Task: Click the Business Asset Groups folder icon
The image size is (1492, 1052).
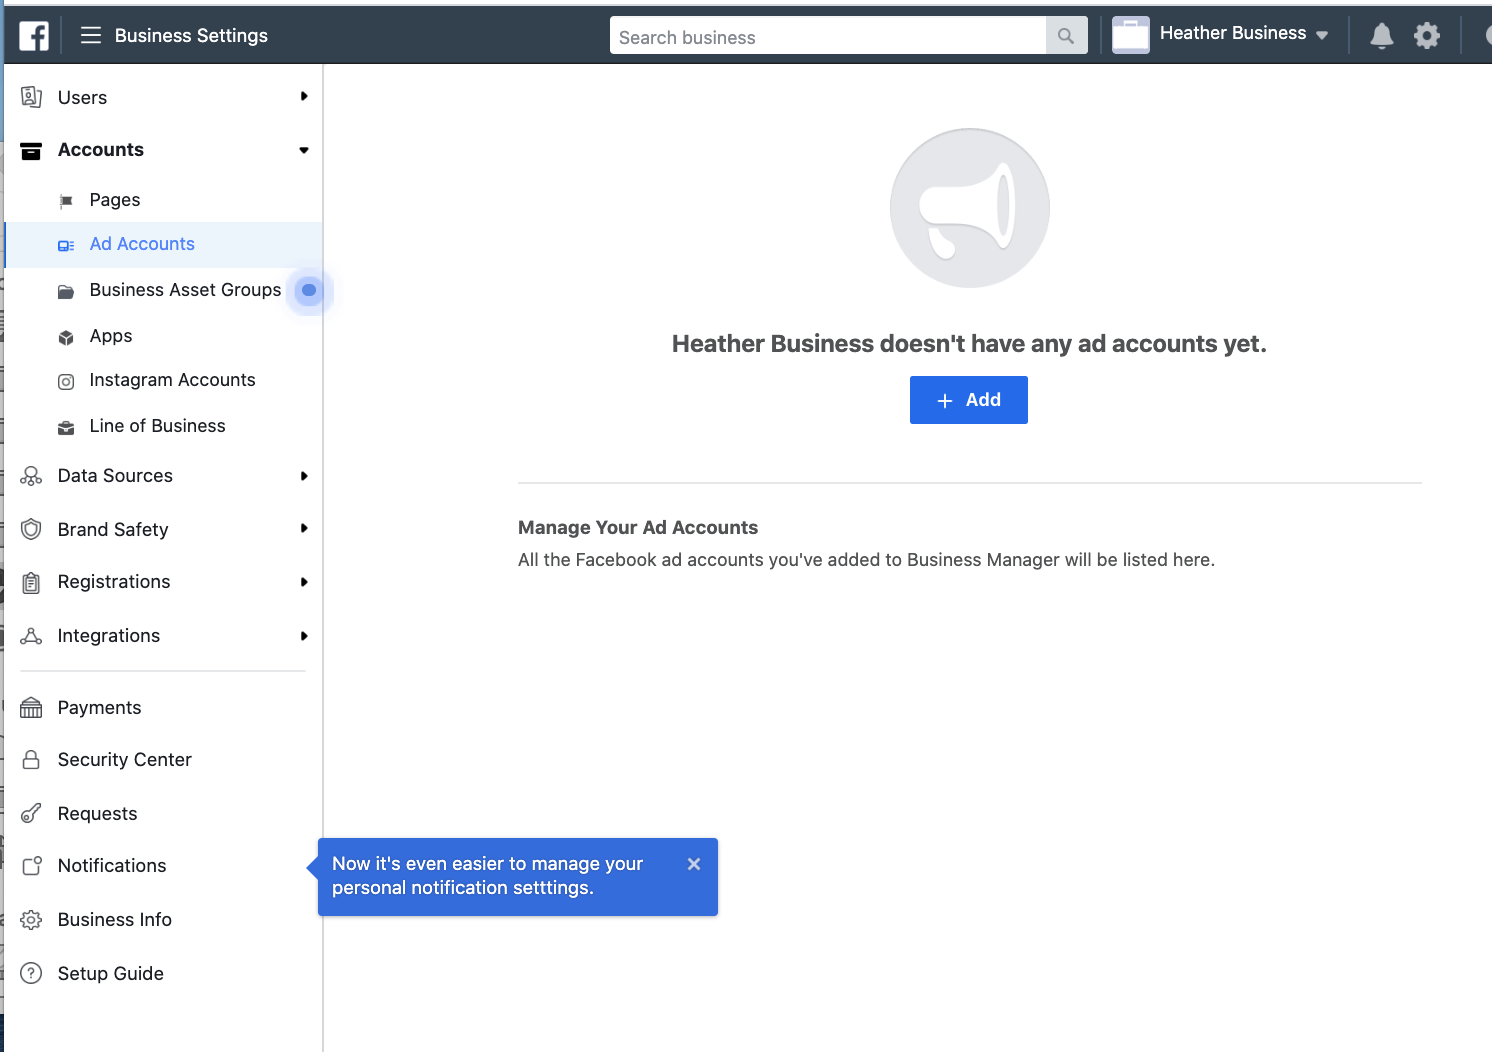Action: pyautogui.click(x=66, y=291)
